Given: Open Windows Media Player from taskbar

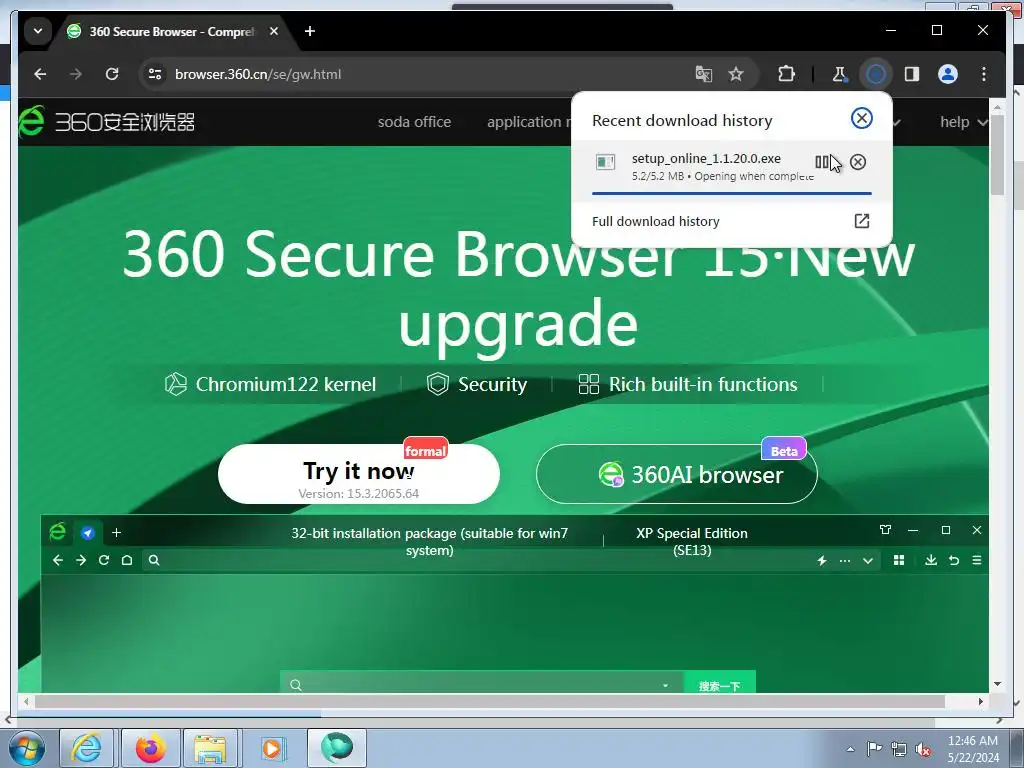Looking at the screenshot, I should click(x=272, y=748).
